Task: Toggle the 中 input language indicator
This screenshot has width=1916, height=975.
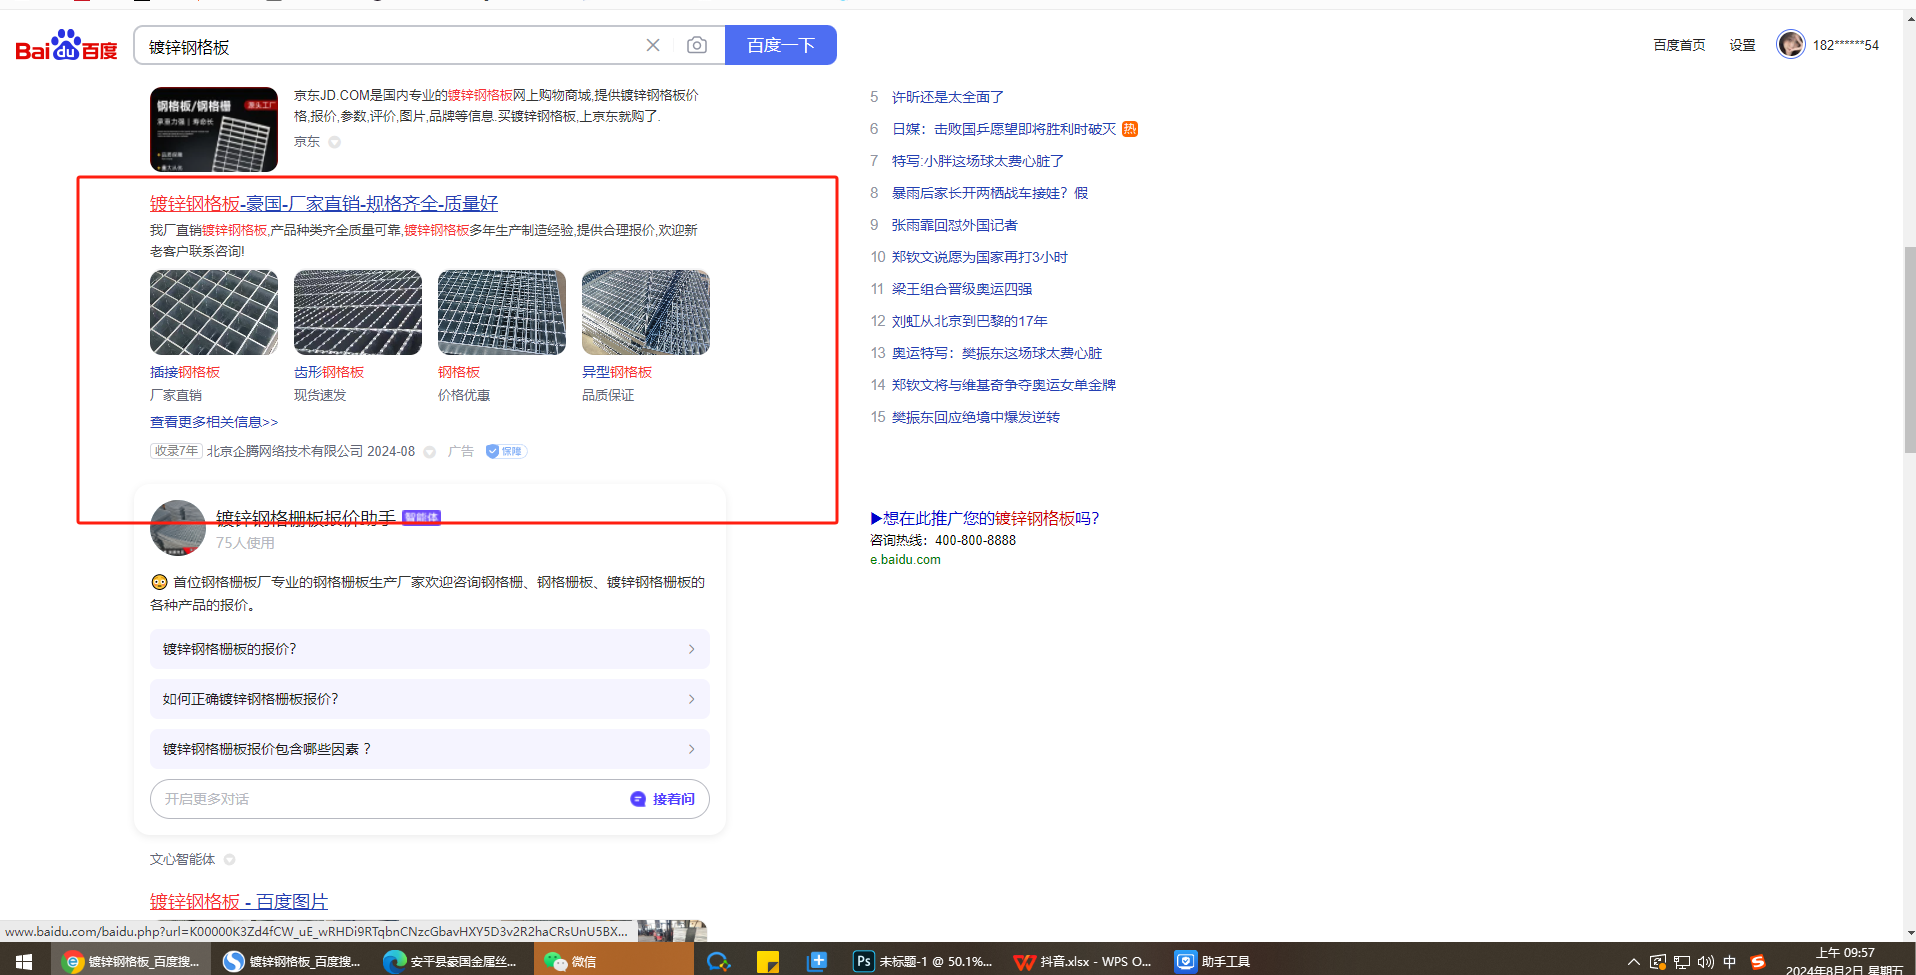Action: coord(1730,962)
